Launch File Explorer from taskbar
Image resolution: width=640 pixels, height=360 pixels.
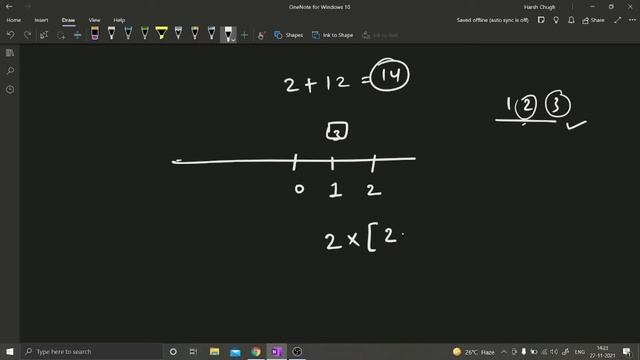coord(214,351)
